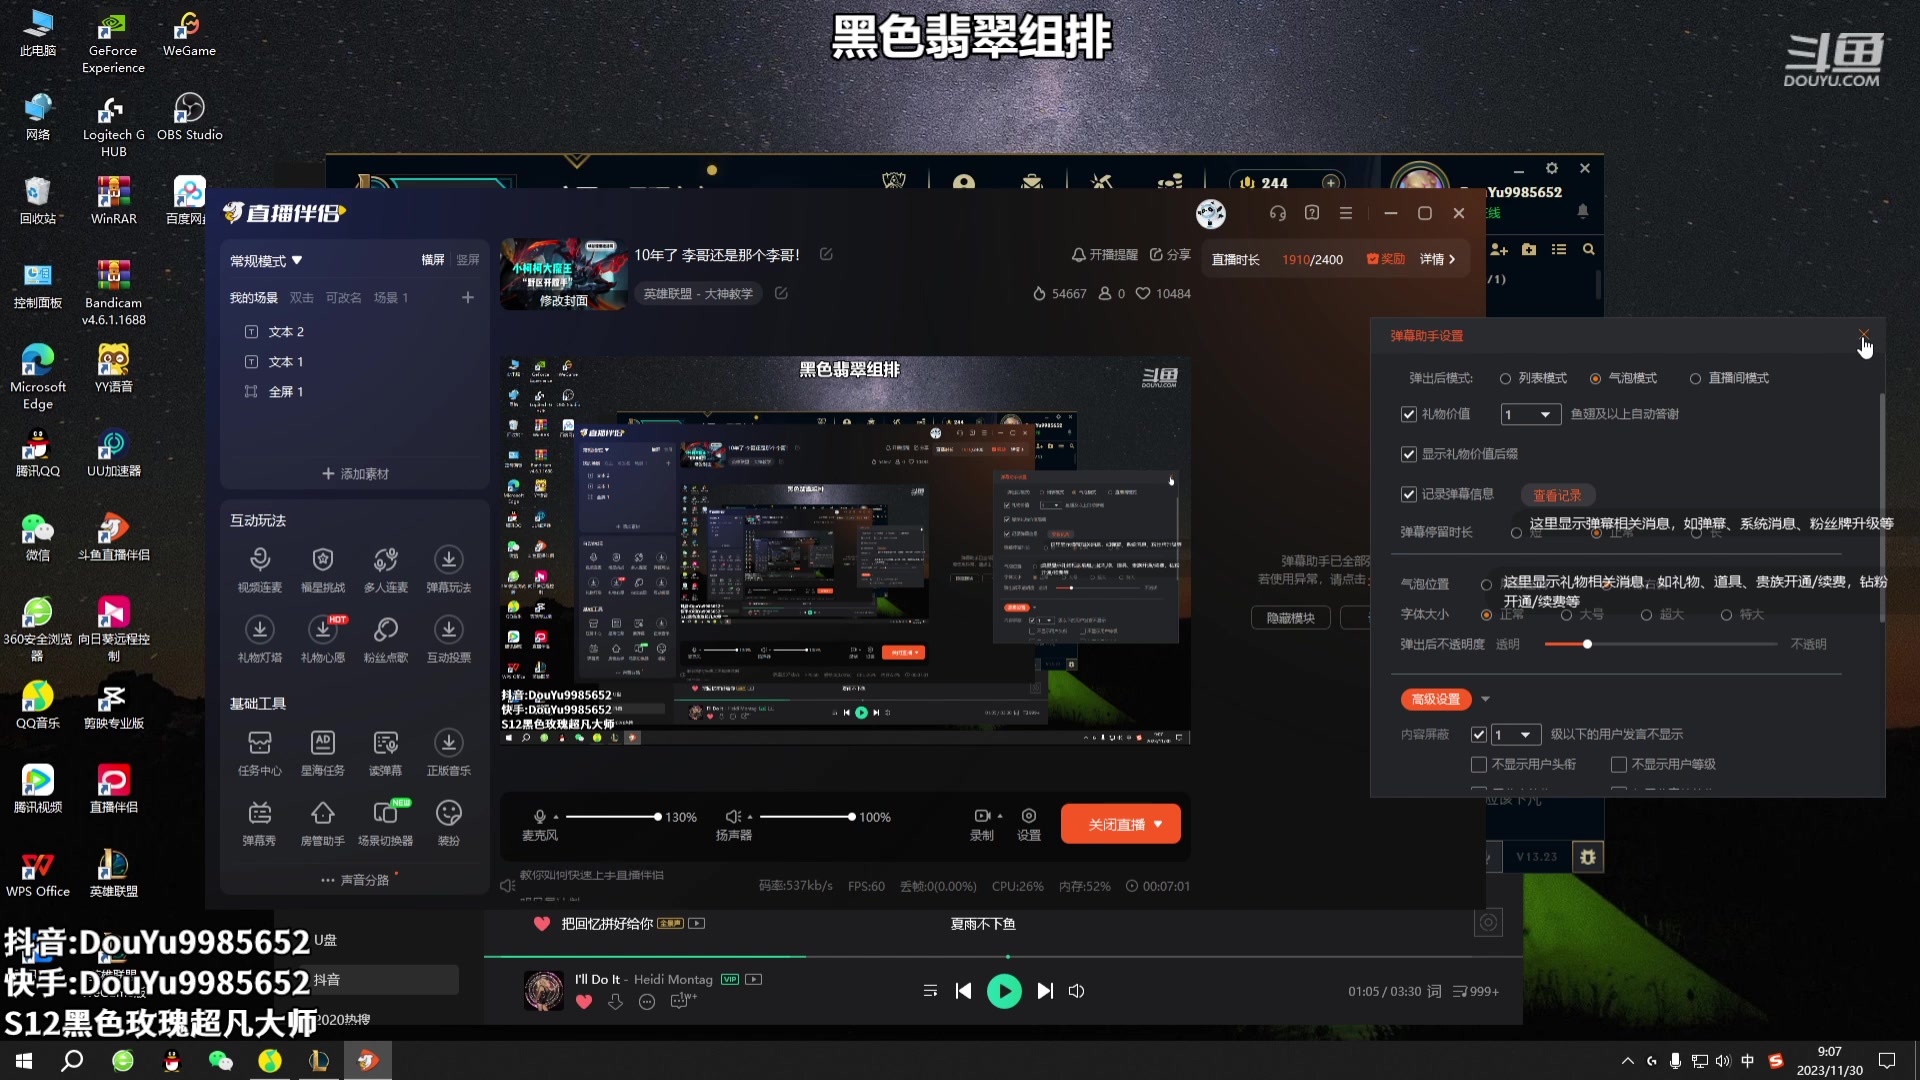
Task: Click 查看记录 view records link
Action: 1556,495
